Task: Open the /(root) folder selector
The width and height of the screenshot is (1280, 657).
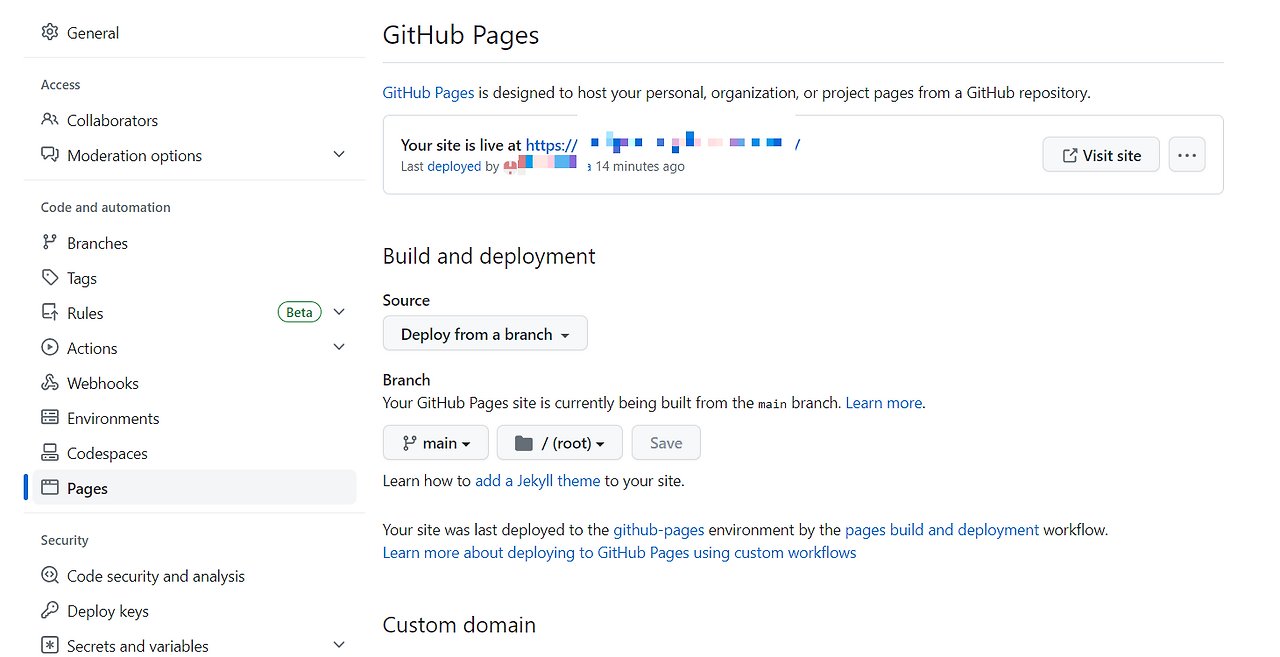Action: click(x=559, y=442)
